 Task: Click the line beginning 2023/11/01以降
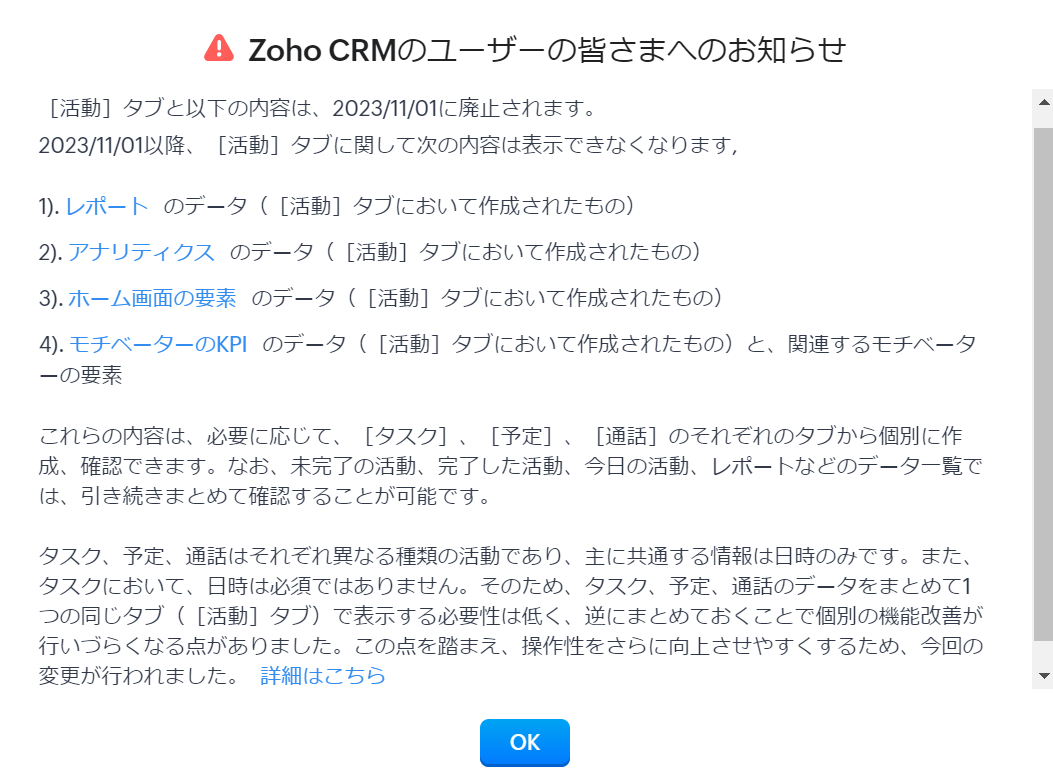point(388,145)
